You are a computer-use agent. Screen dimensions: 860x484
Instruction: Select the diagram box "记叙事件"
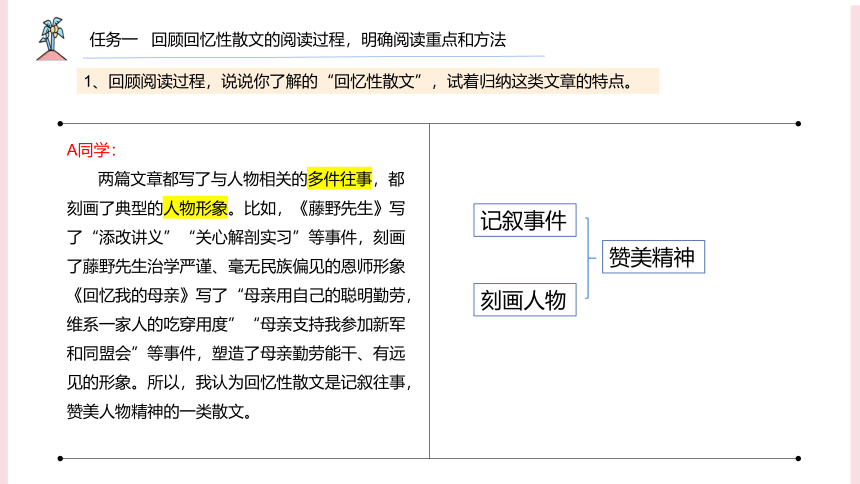click(525, 220)
